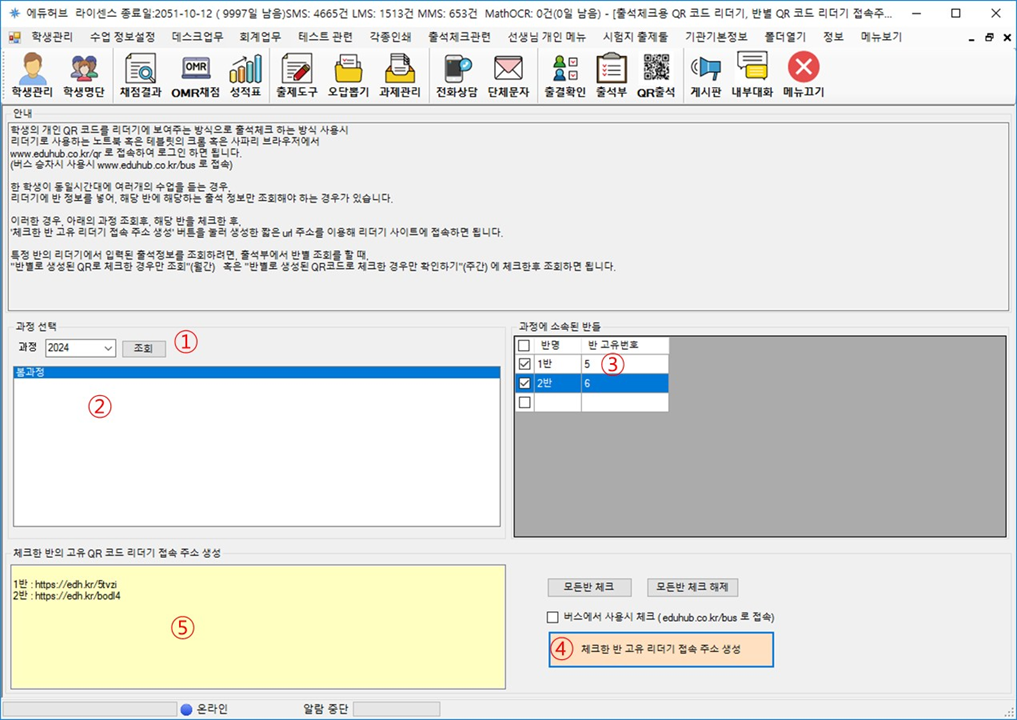Open the 출석체크관련 menu
The height and width of the screenshot is (720, 1017).
(458, 36)
